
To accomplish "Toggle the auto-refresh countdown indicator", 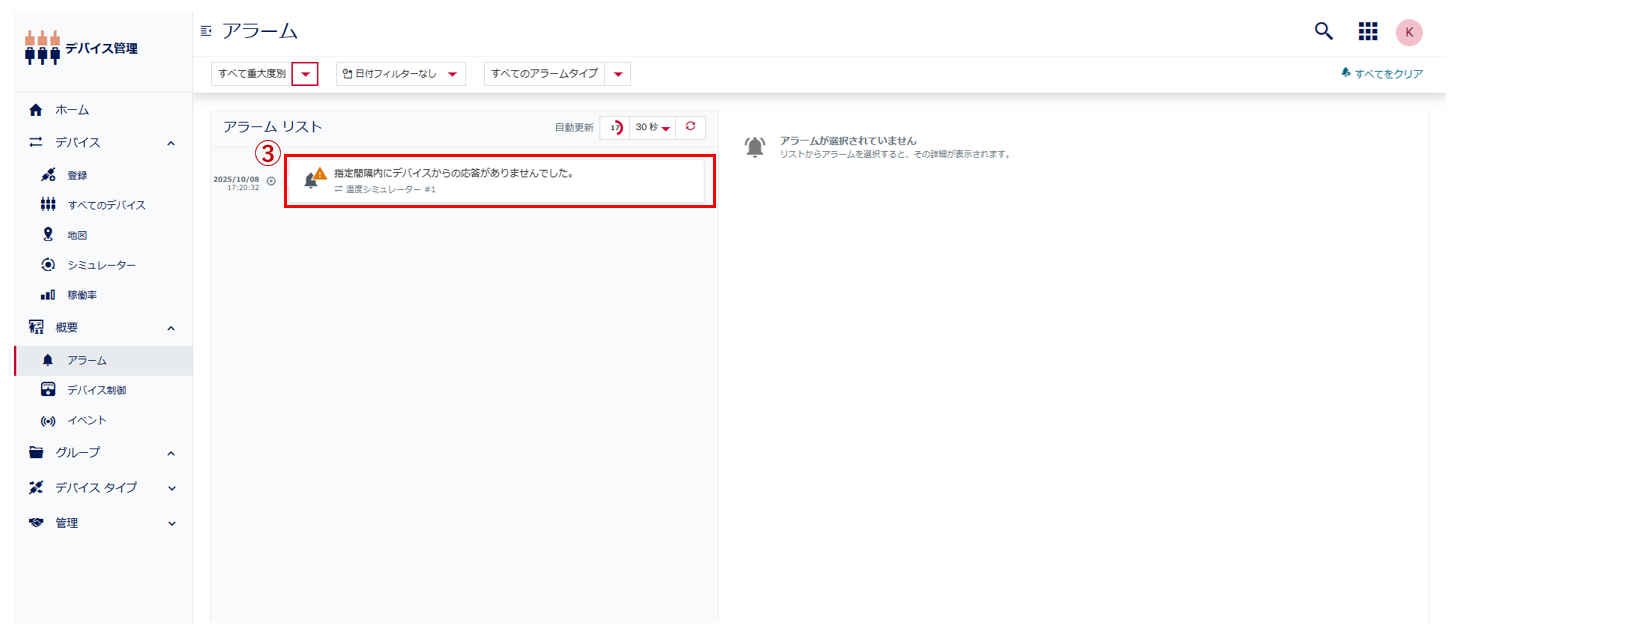I will click(615, 127).
